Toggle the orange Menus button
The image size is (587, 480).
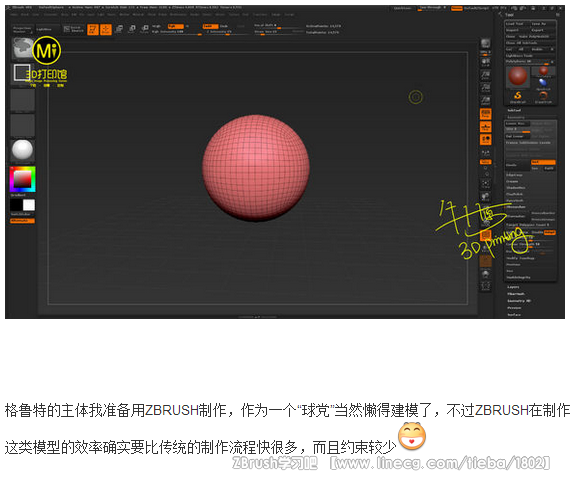point(457,8)
